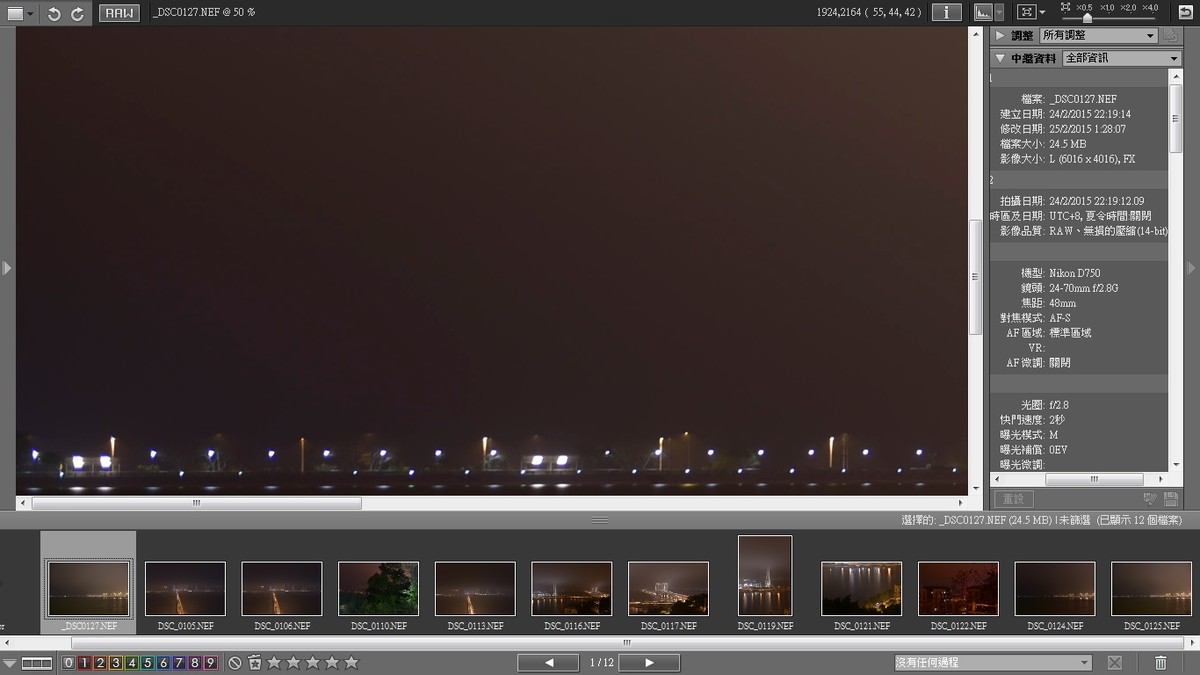Select thumbnail _DSC0127.NEF

88,588
